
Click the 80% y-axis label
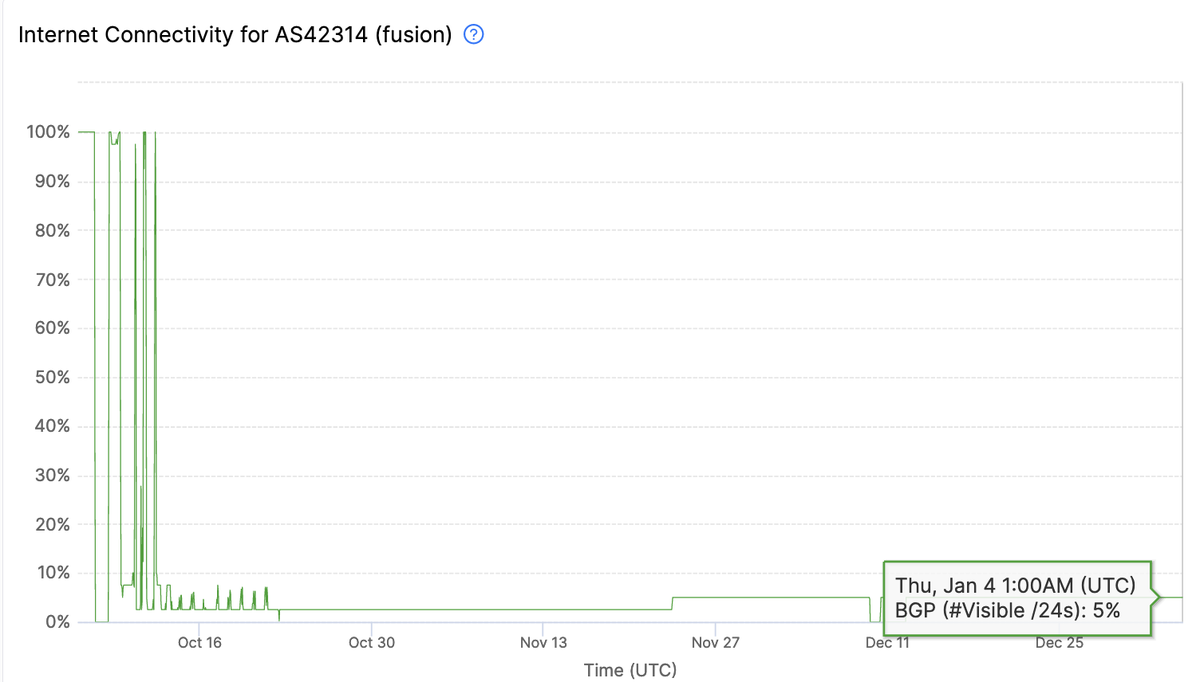(50, 230)
